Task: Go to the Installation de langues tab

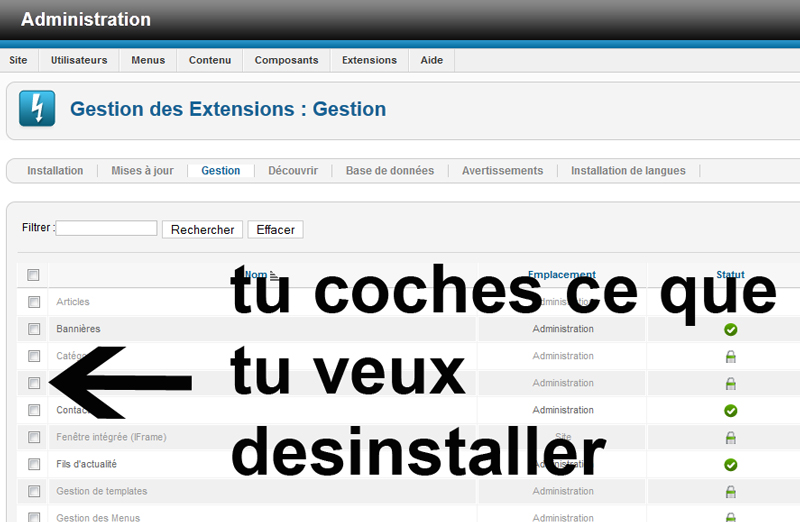Action: coord(628,171)
